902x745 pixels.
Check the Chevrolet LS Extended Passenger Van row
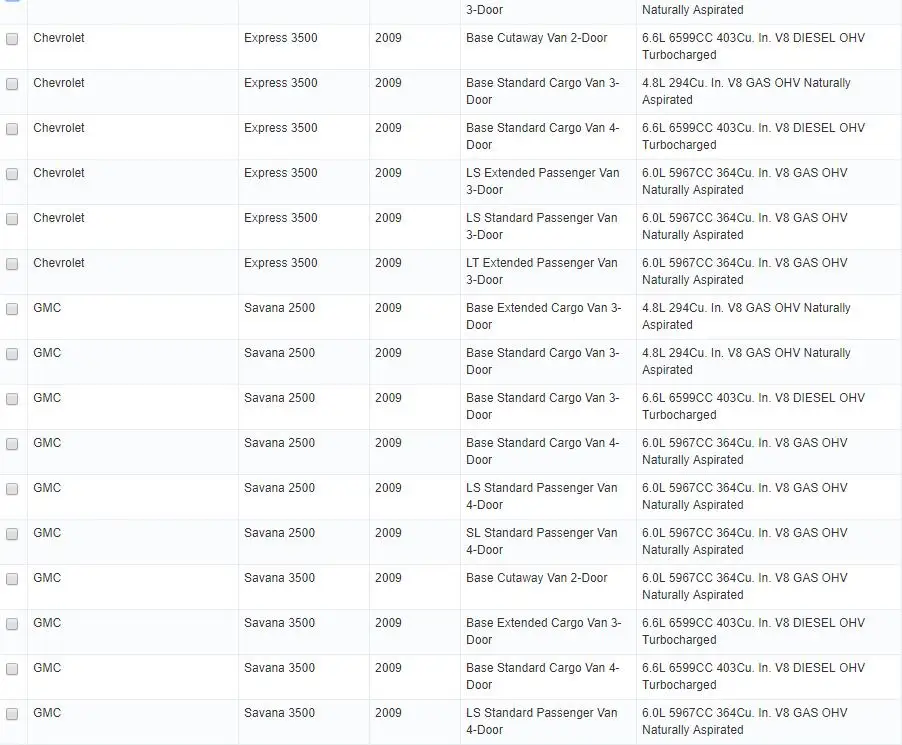pos(12,174)
